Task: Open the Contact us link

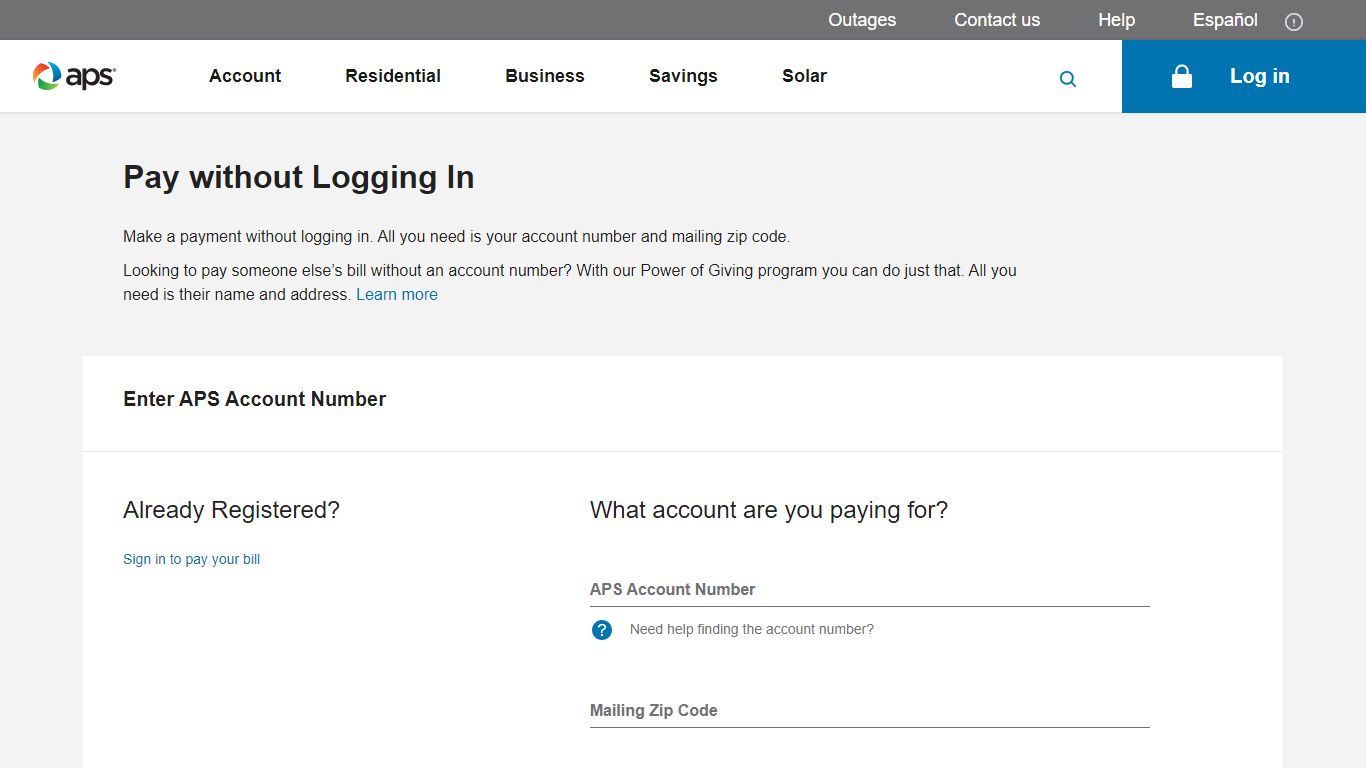Action: click(x=997, y=20)
